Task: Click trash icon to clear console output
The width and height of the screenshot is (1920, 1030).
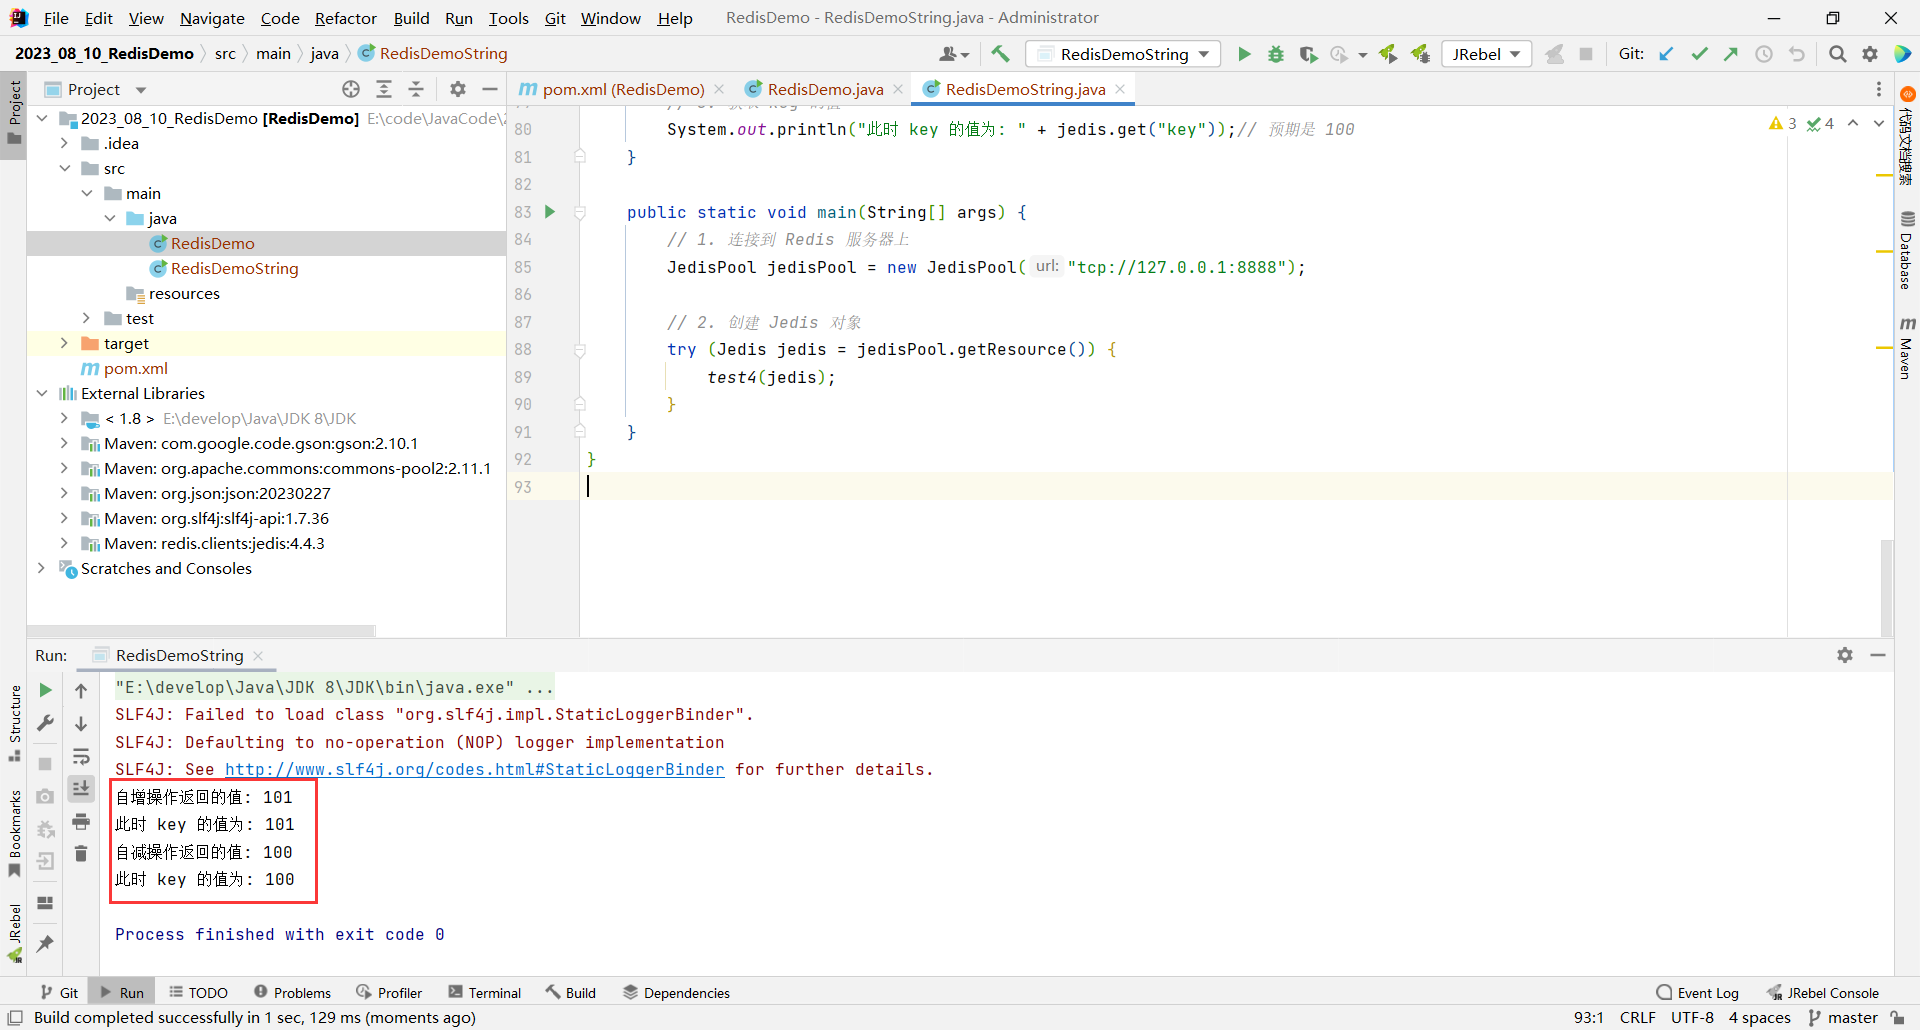Action: (81, 853)
